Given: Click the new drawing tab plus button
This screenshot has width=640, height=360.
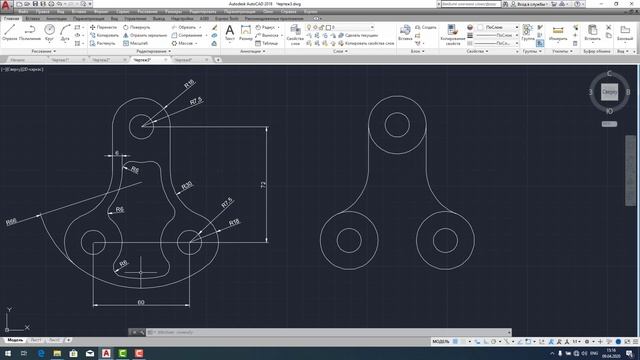Looking at the screenshot, I should (x=218, y=60).
